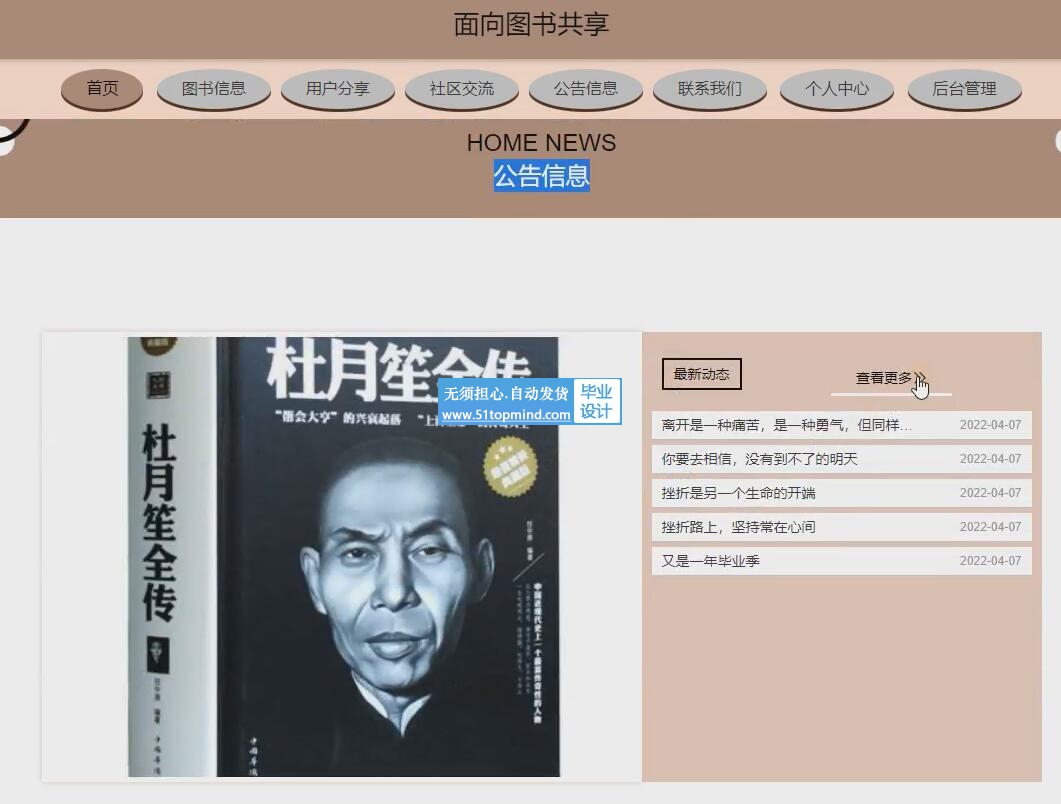Click the 最新动态 button

(702, 374)
